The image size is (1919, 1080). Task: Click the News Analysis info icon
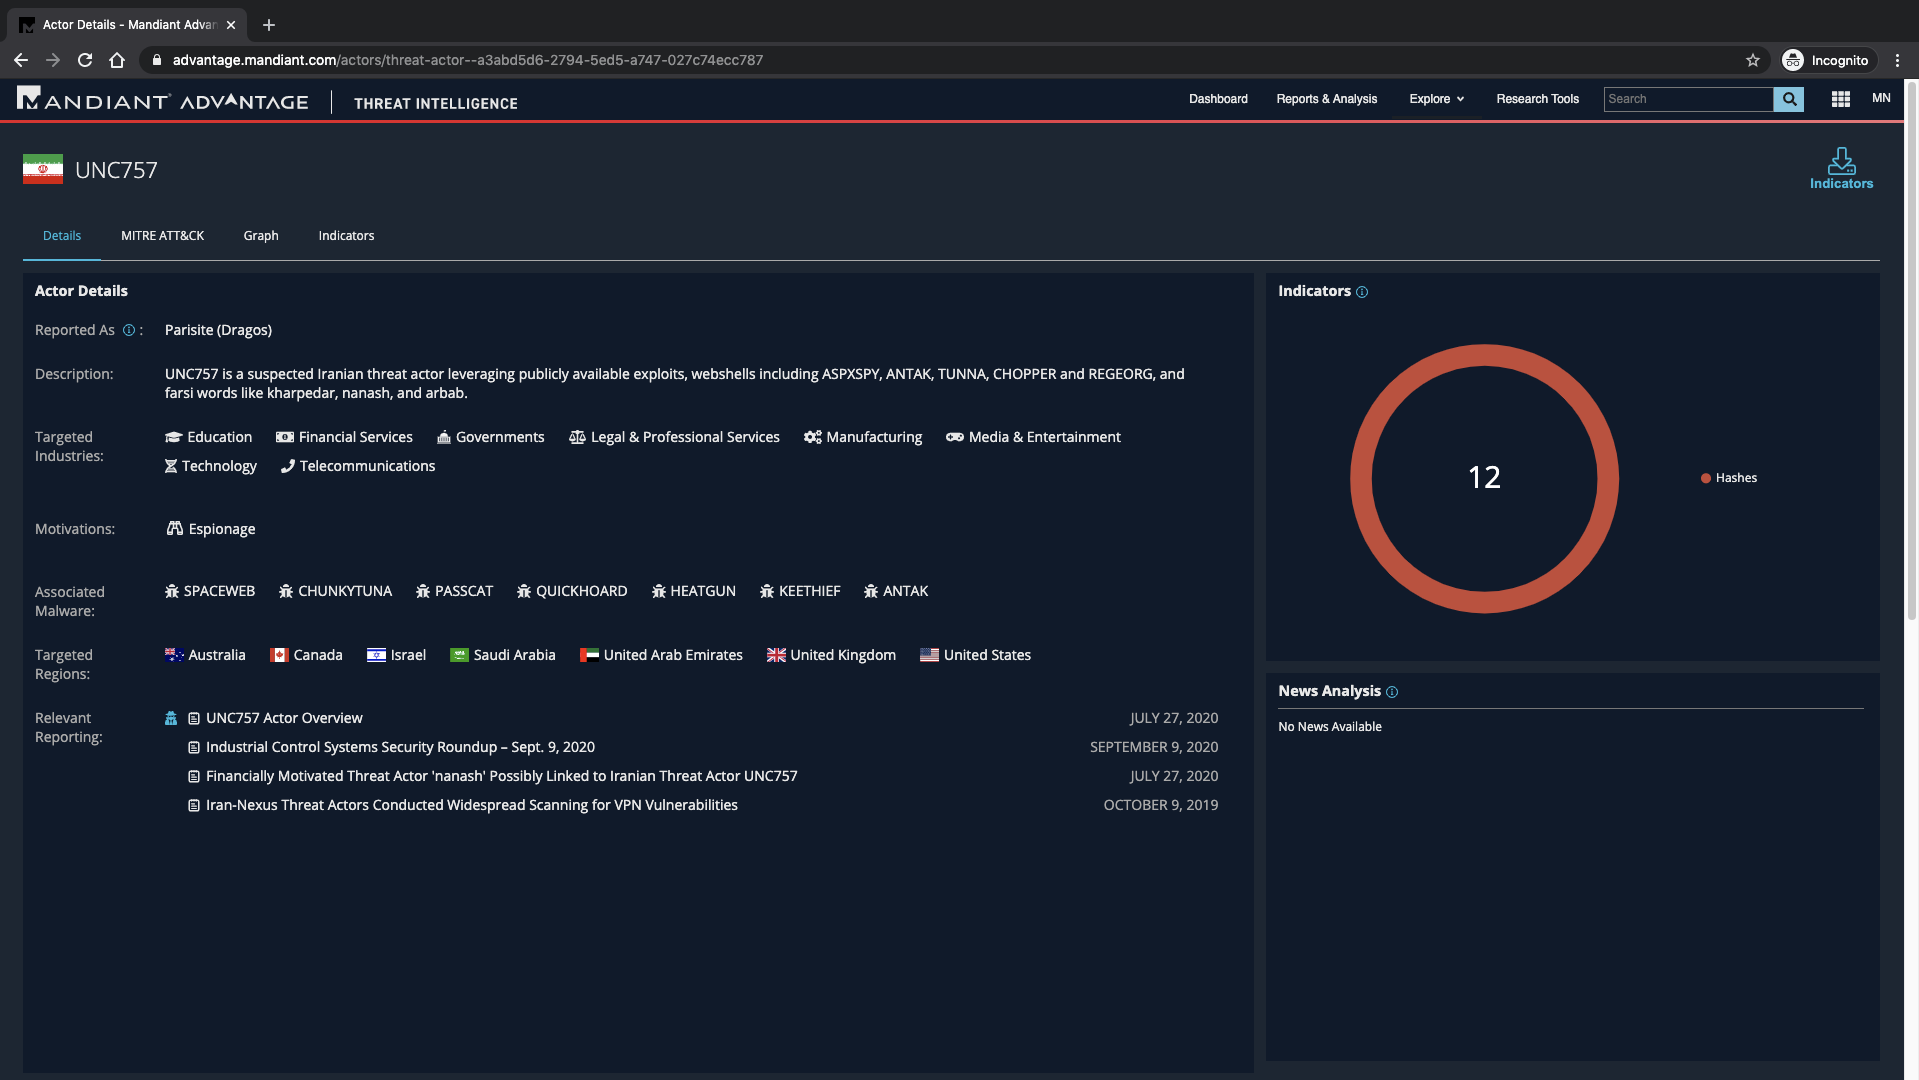[x=1391, y=692]
